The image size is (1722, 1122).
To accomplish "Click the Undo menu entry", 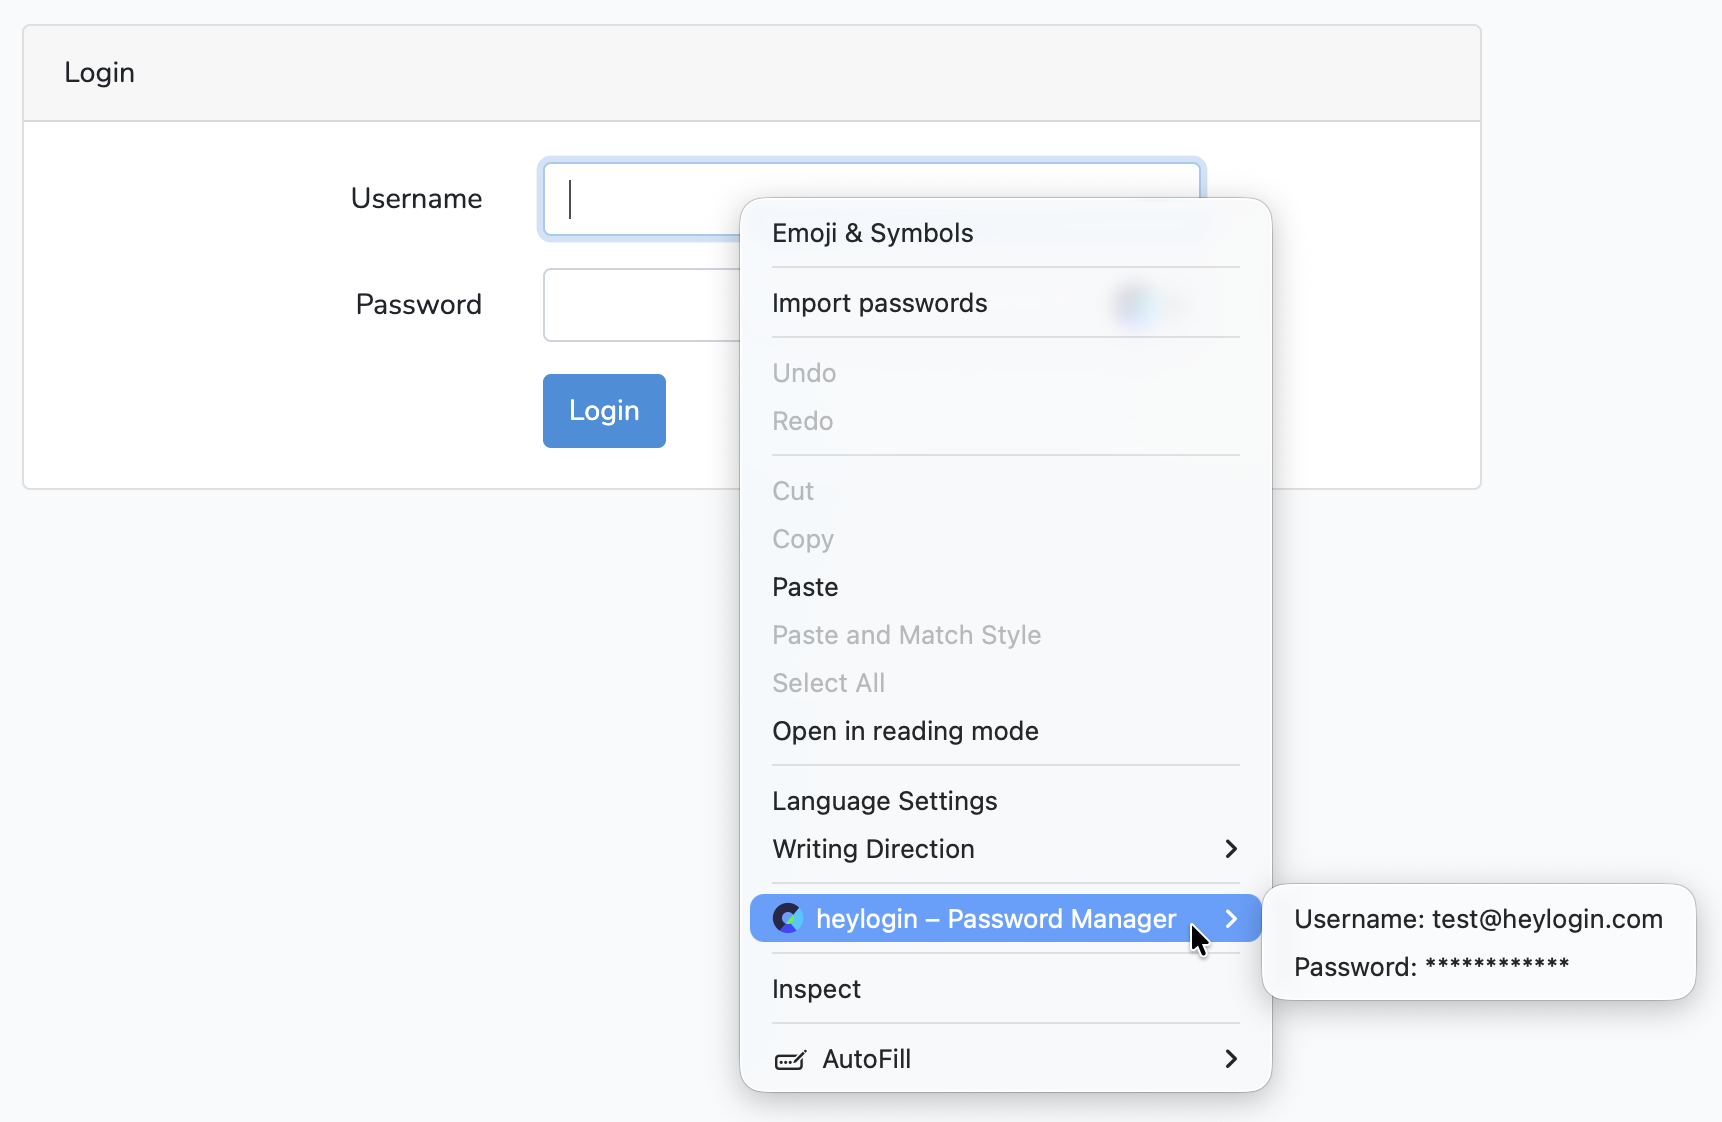I will point(804,373).
